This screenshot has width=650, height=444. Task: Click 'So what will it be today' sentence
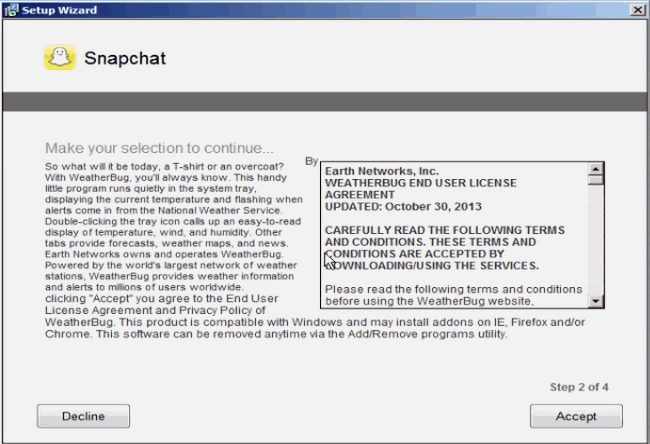[165, 166]
